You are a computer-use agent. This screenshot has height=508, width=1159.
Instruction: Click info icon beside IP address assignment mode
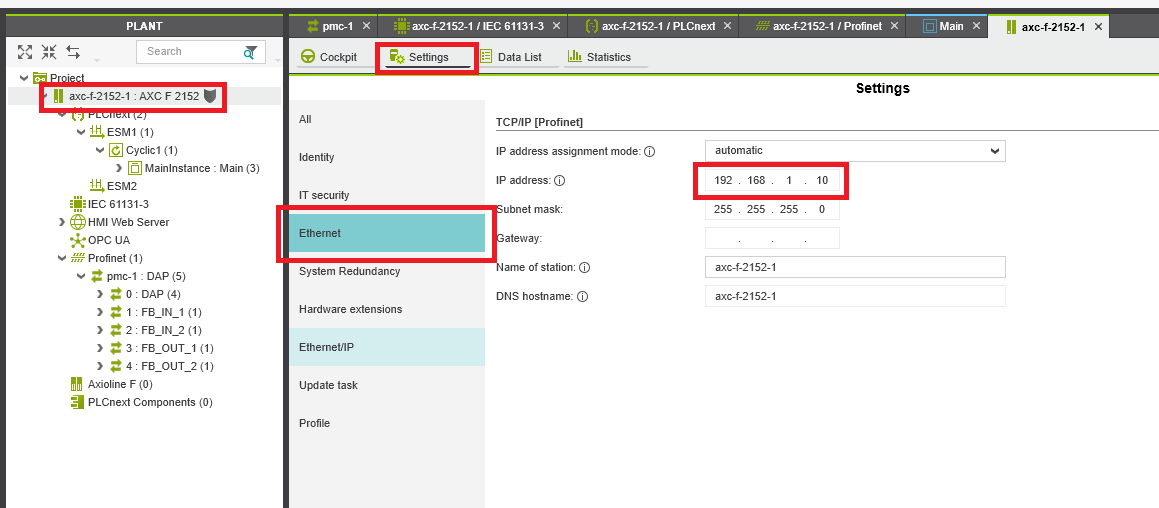tap(649, 152)
